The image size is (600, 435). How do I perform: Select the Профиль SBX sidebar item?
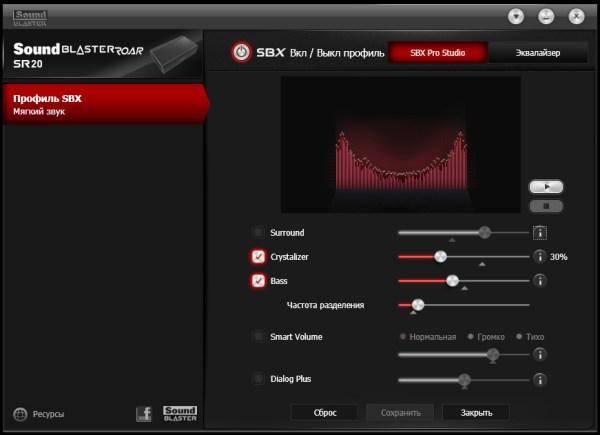[106, 104]
